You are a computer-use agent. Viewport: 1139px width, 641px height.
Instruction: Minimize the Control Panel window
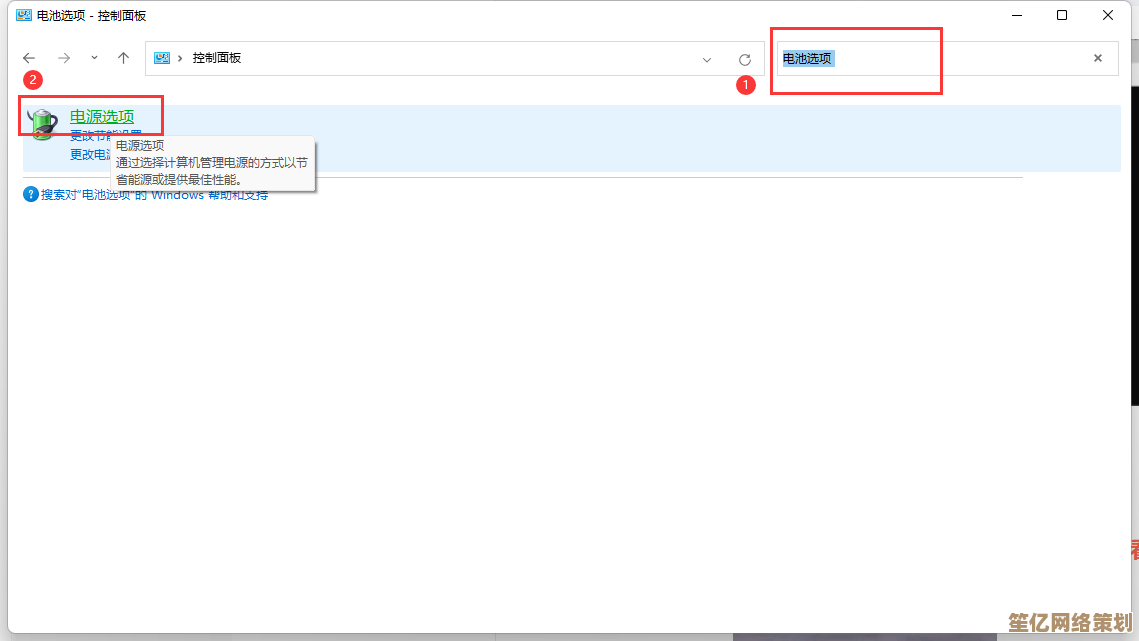(x=1015, y=15)
